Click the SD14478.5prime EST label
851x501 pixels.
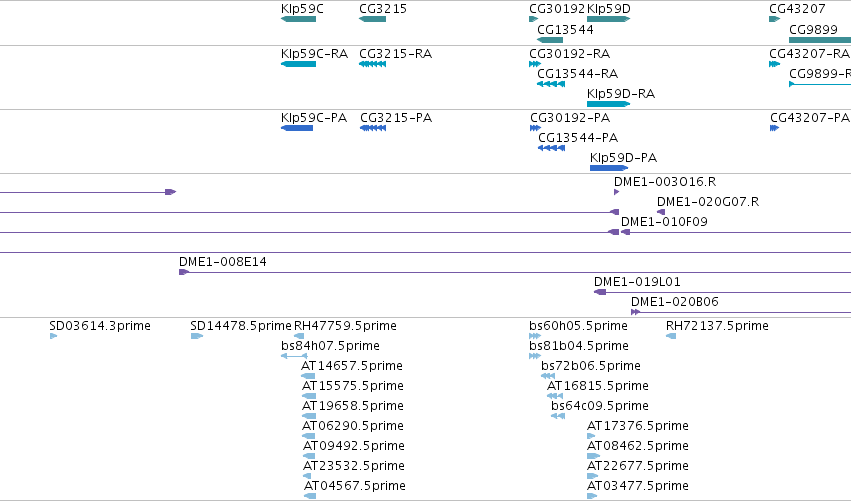tap(241, 326)
